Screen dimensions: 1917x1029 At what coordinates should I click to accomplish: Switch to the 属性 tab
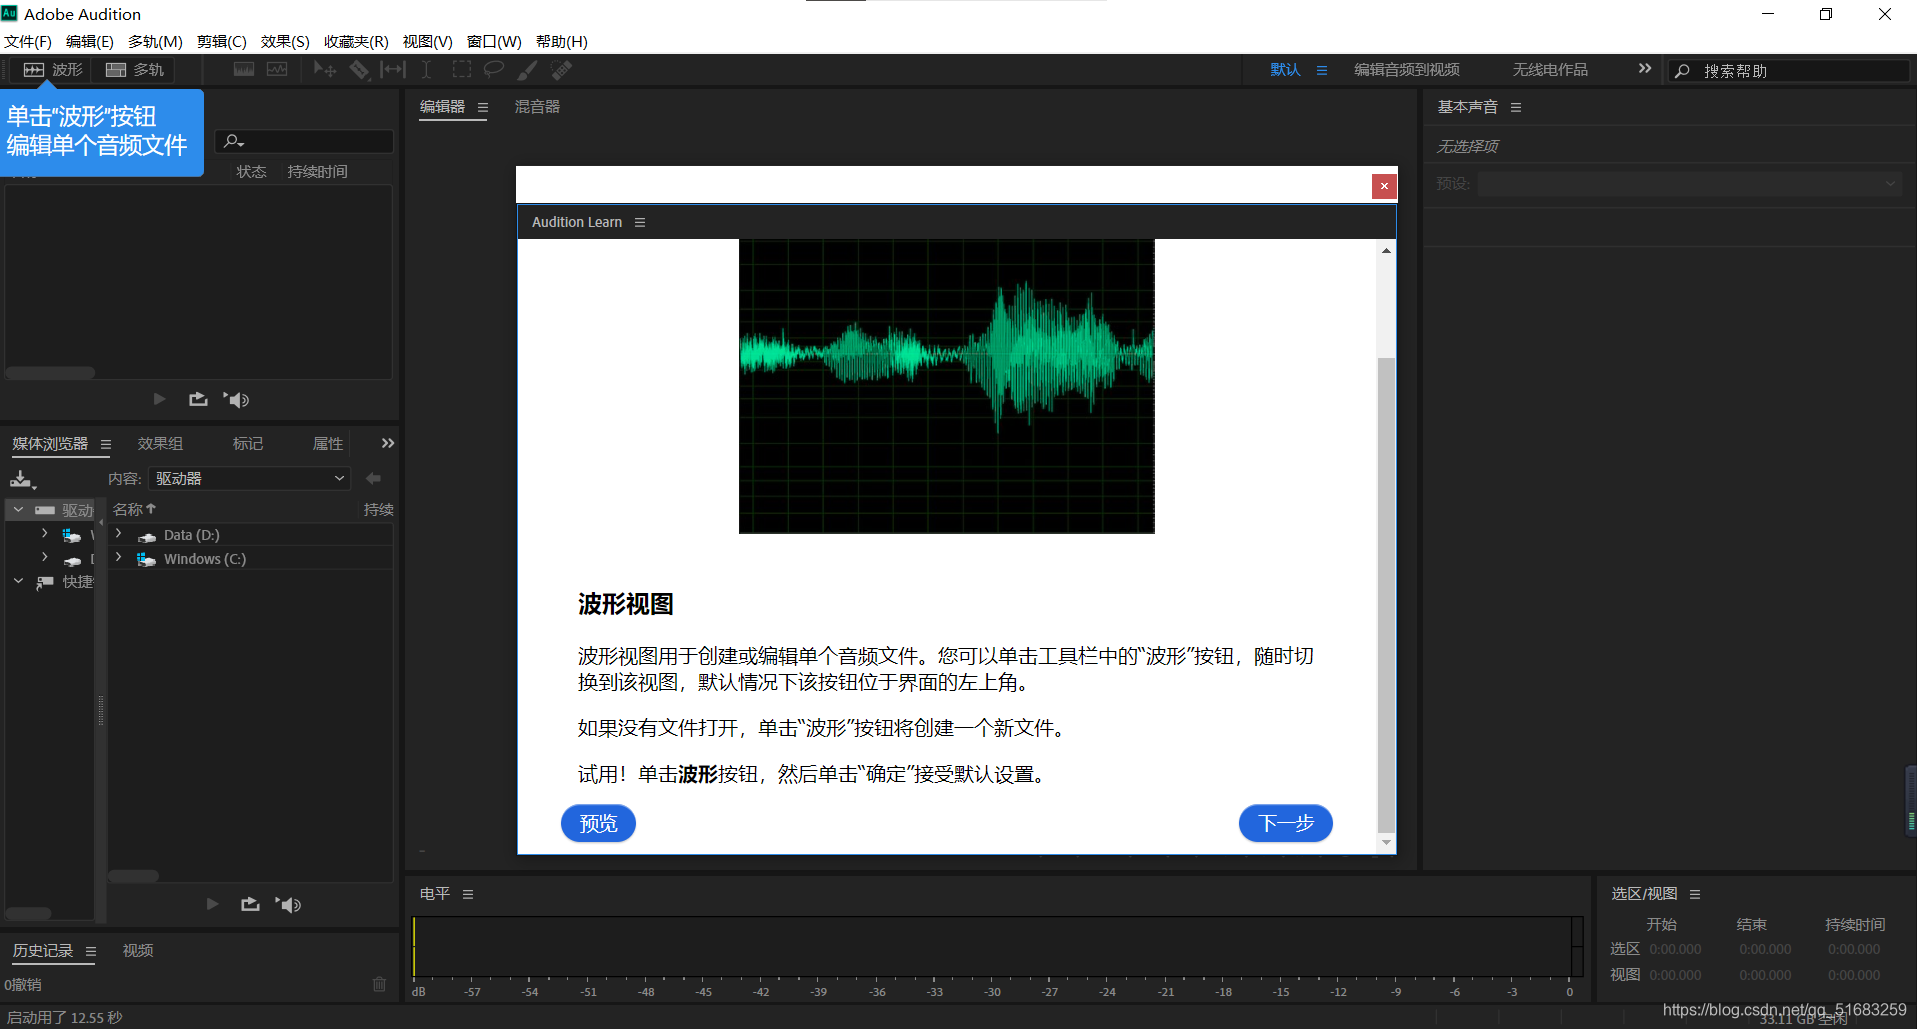(328, 444)
